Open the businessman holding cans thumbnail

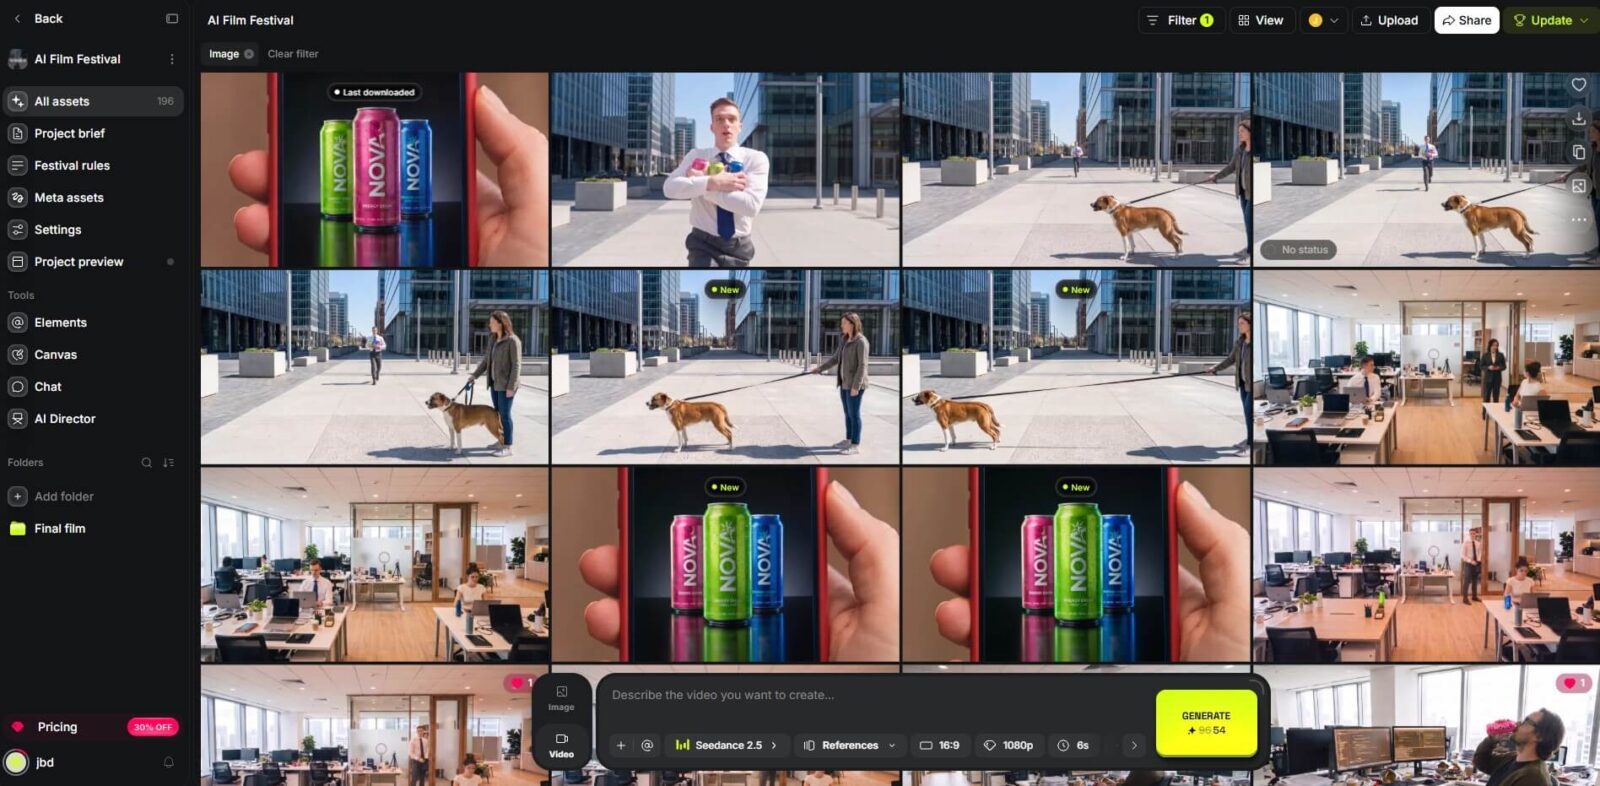[725, 169]
